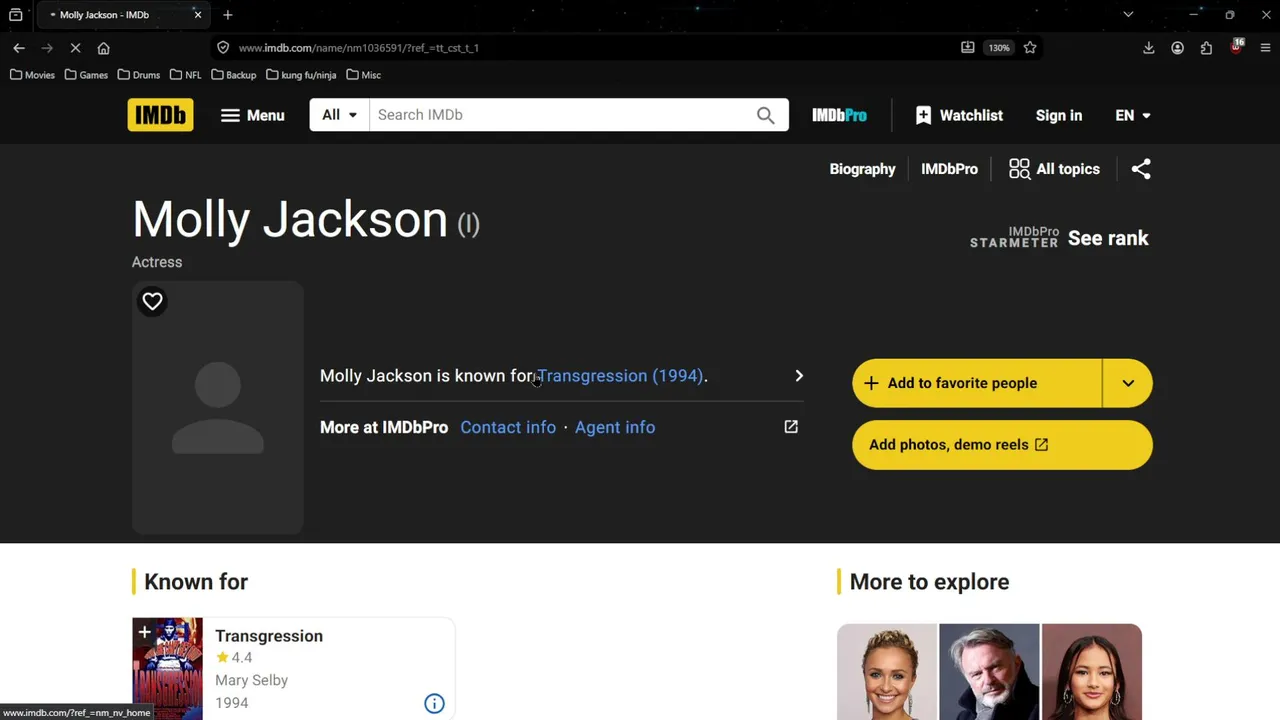
Task: Click the tab overview icon at top-left
Action: coord(15,15)
